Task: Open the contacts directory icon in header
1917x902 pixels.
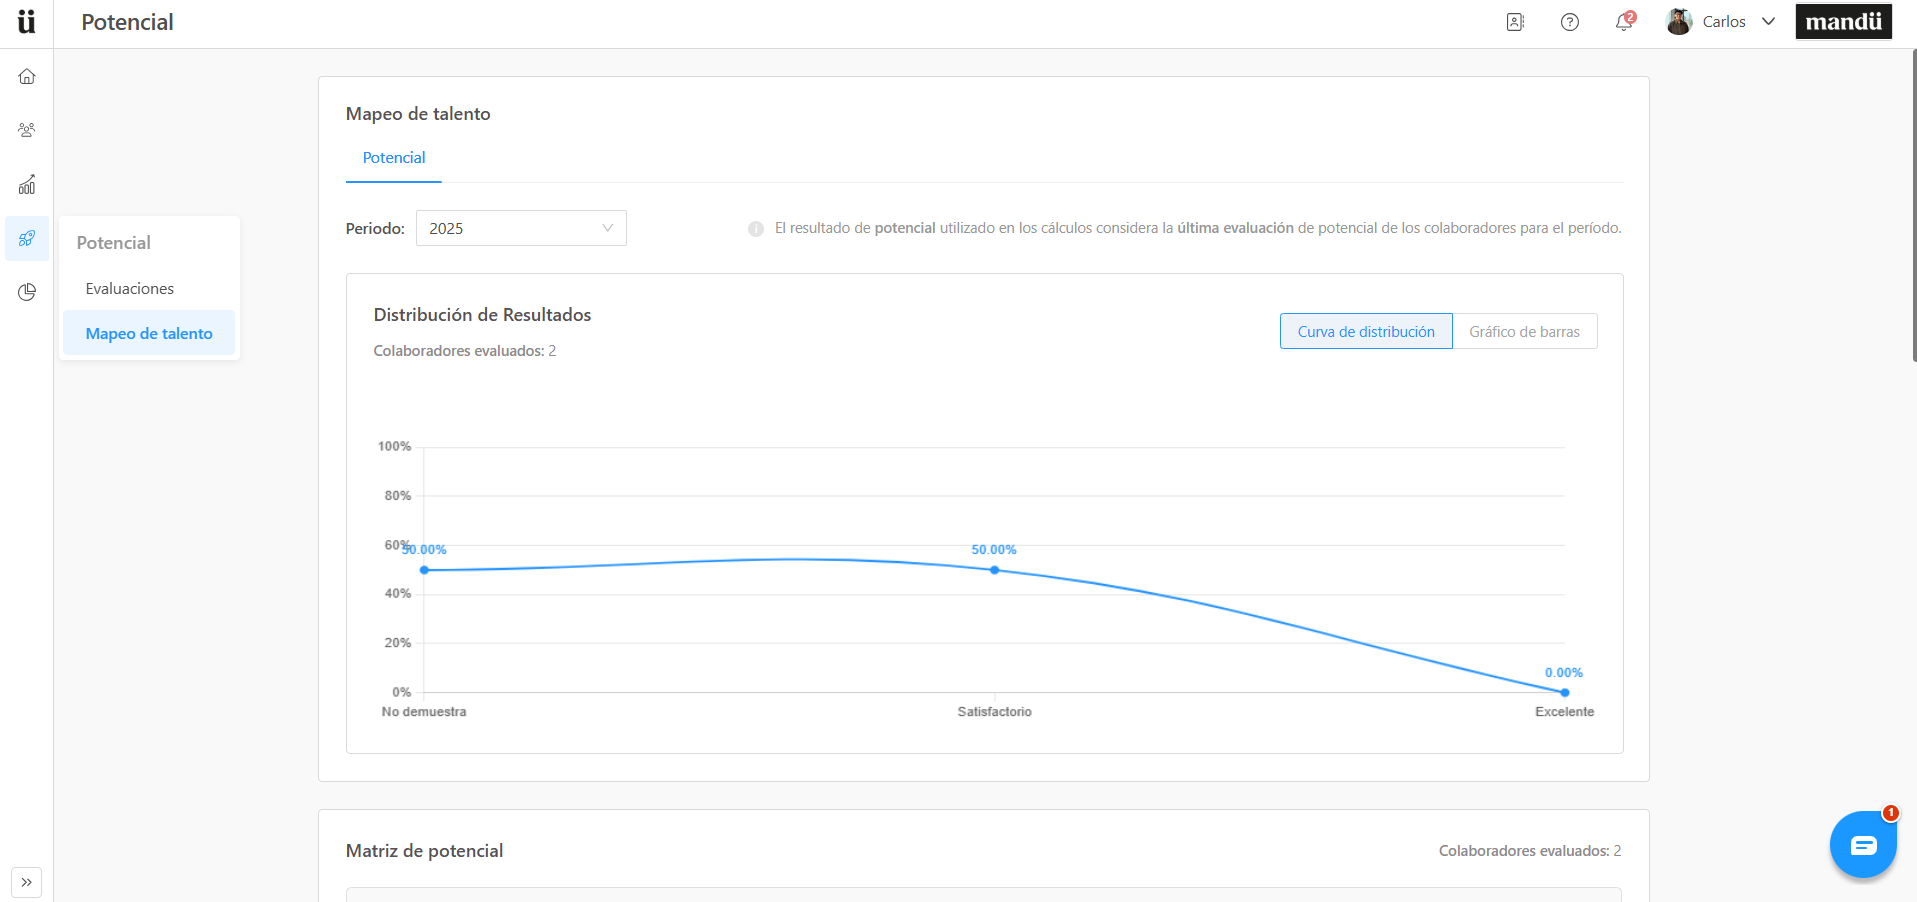Action: tap(1515, 22)
